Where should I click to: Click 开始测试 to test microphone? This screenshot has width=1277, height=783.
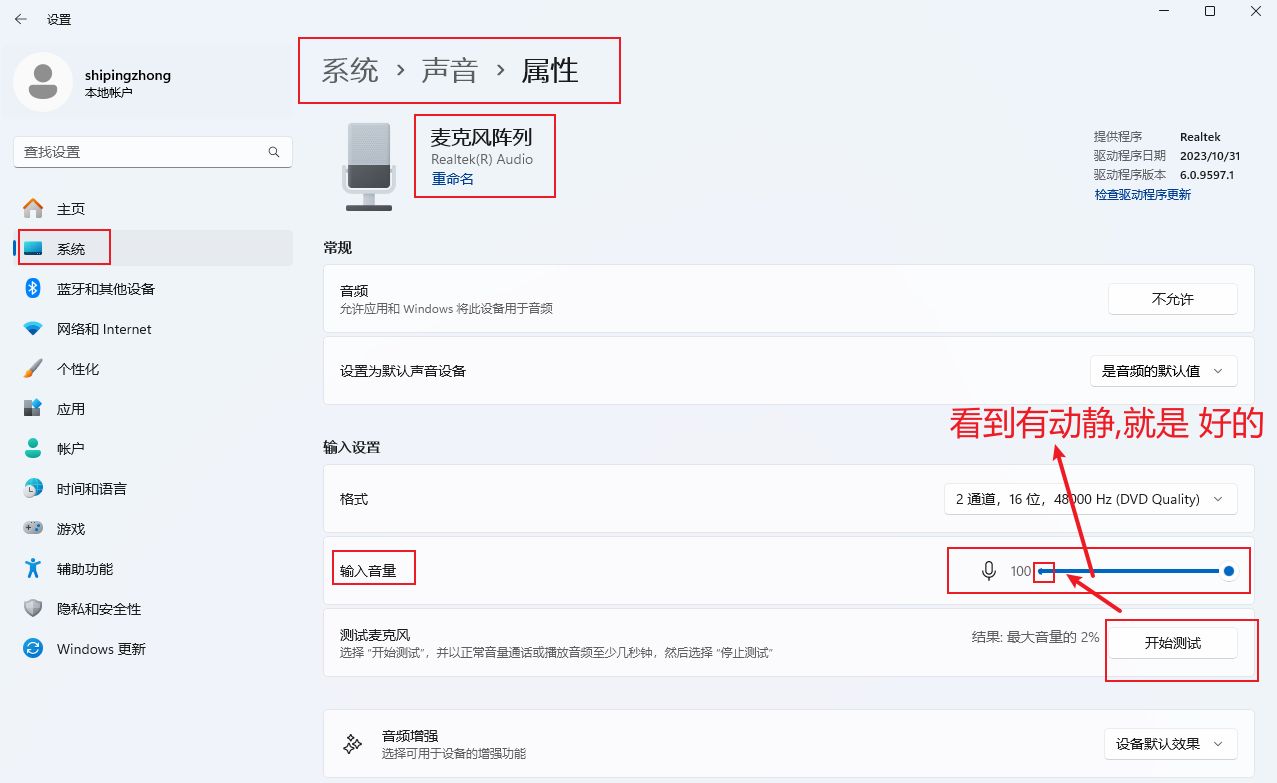point(1172,643)
